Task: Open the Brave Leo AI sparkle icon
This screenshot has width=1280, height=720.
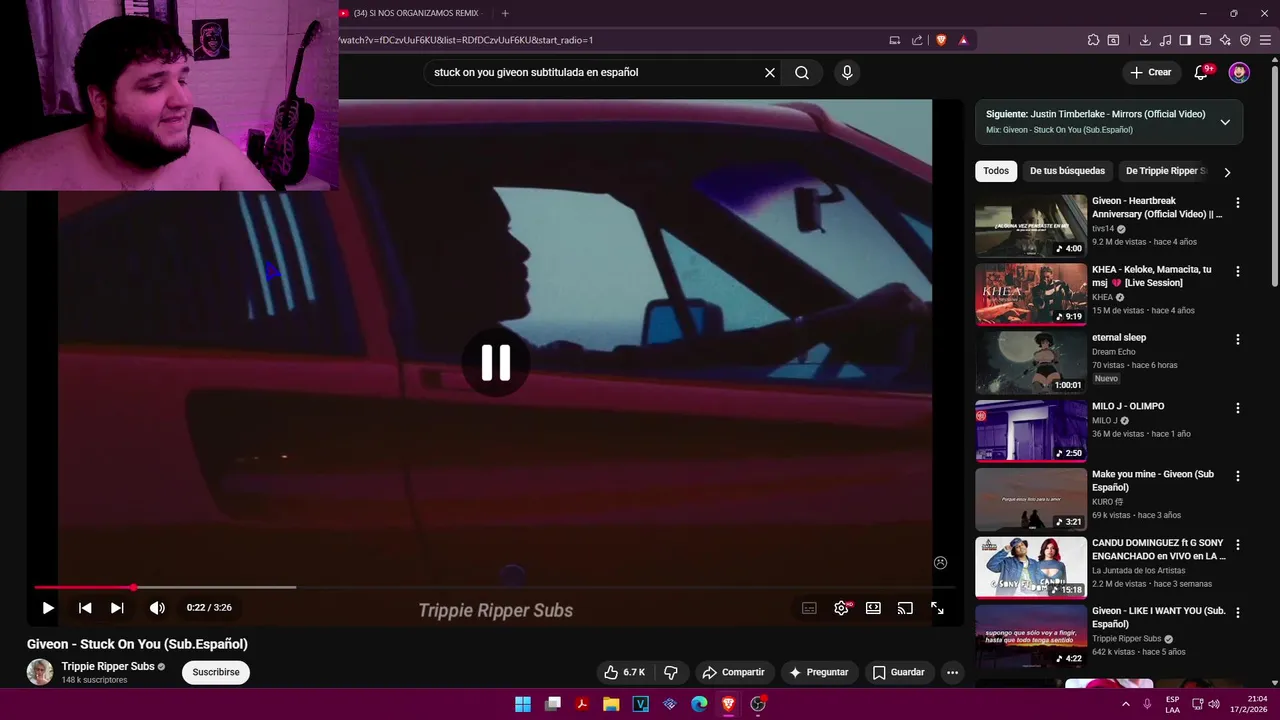Action: [x=1225, y=40]
